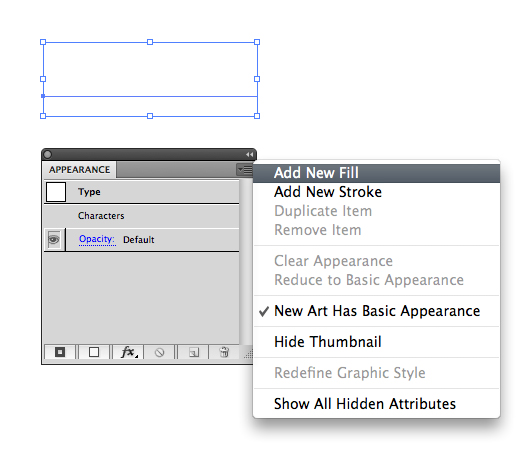
Task: Click the Clear Appearance icon in footer
Action: 159,352
